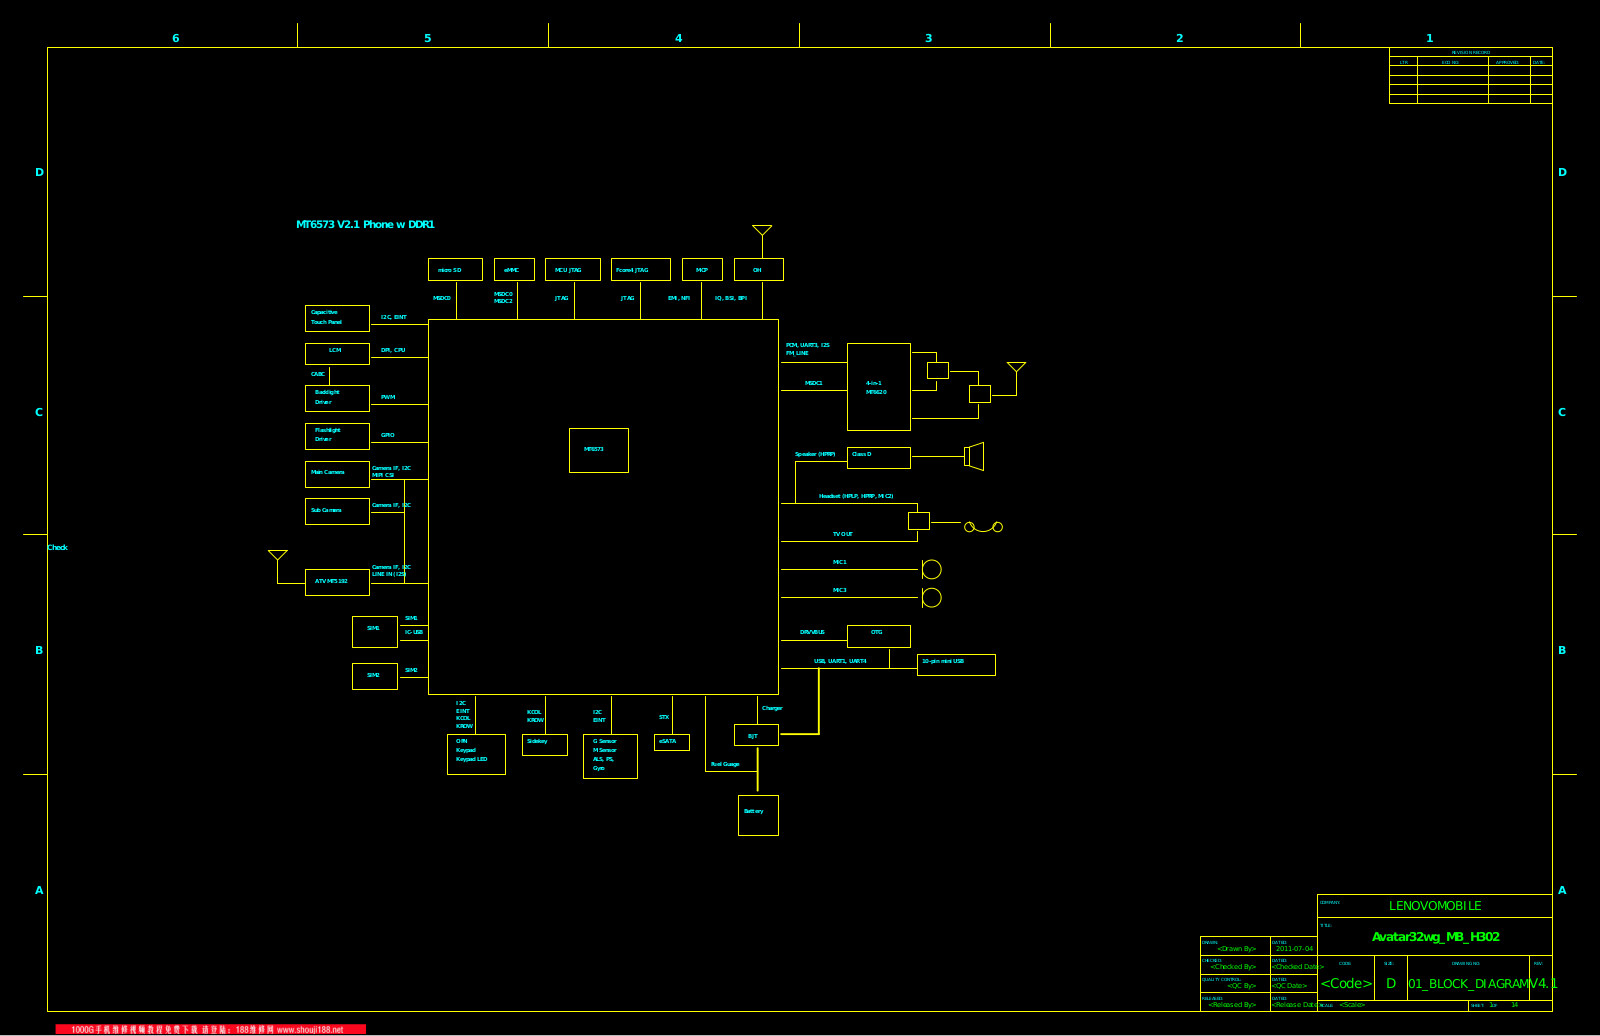Click the headset jack symbol
The height and width of the screenshot is (1036, 1600).
(x=983, y=527)
